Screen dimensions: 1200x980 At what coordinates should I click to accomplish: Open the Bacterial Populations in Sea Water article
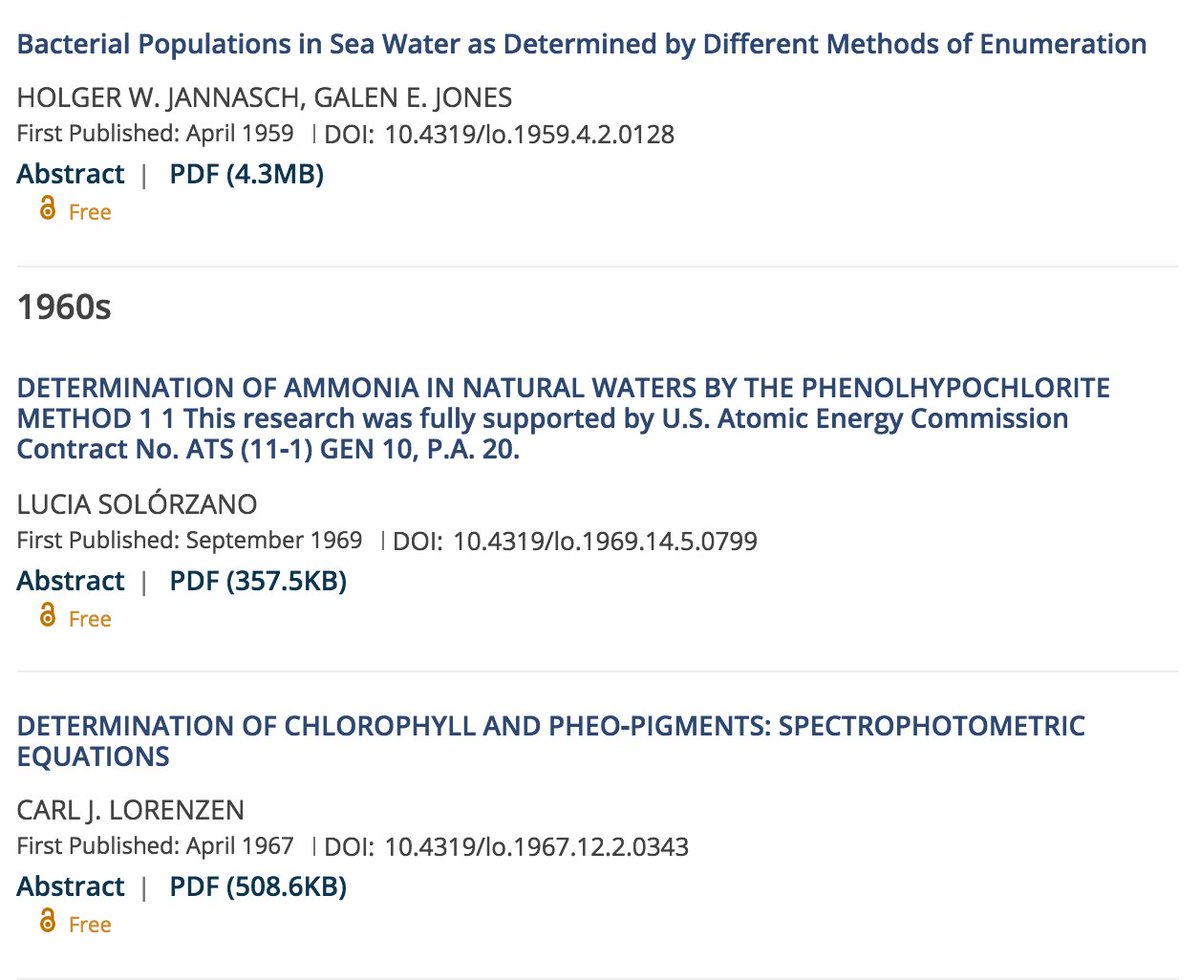click(x=581, y=44)
